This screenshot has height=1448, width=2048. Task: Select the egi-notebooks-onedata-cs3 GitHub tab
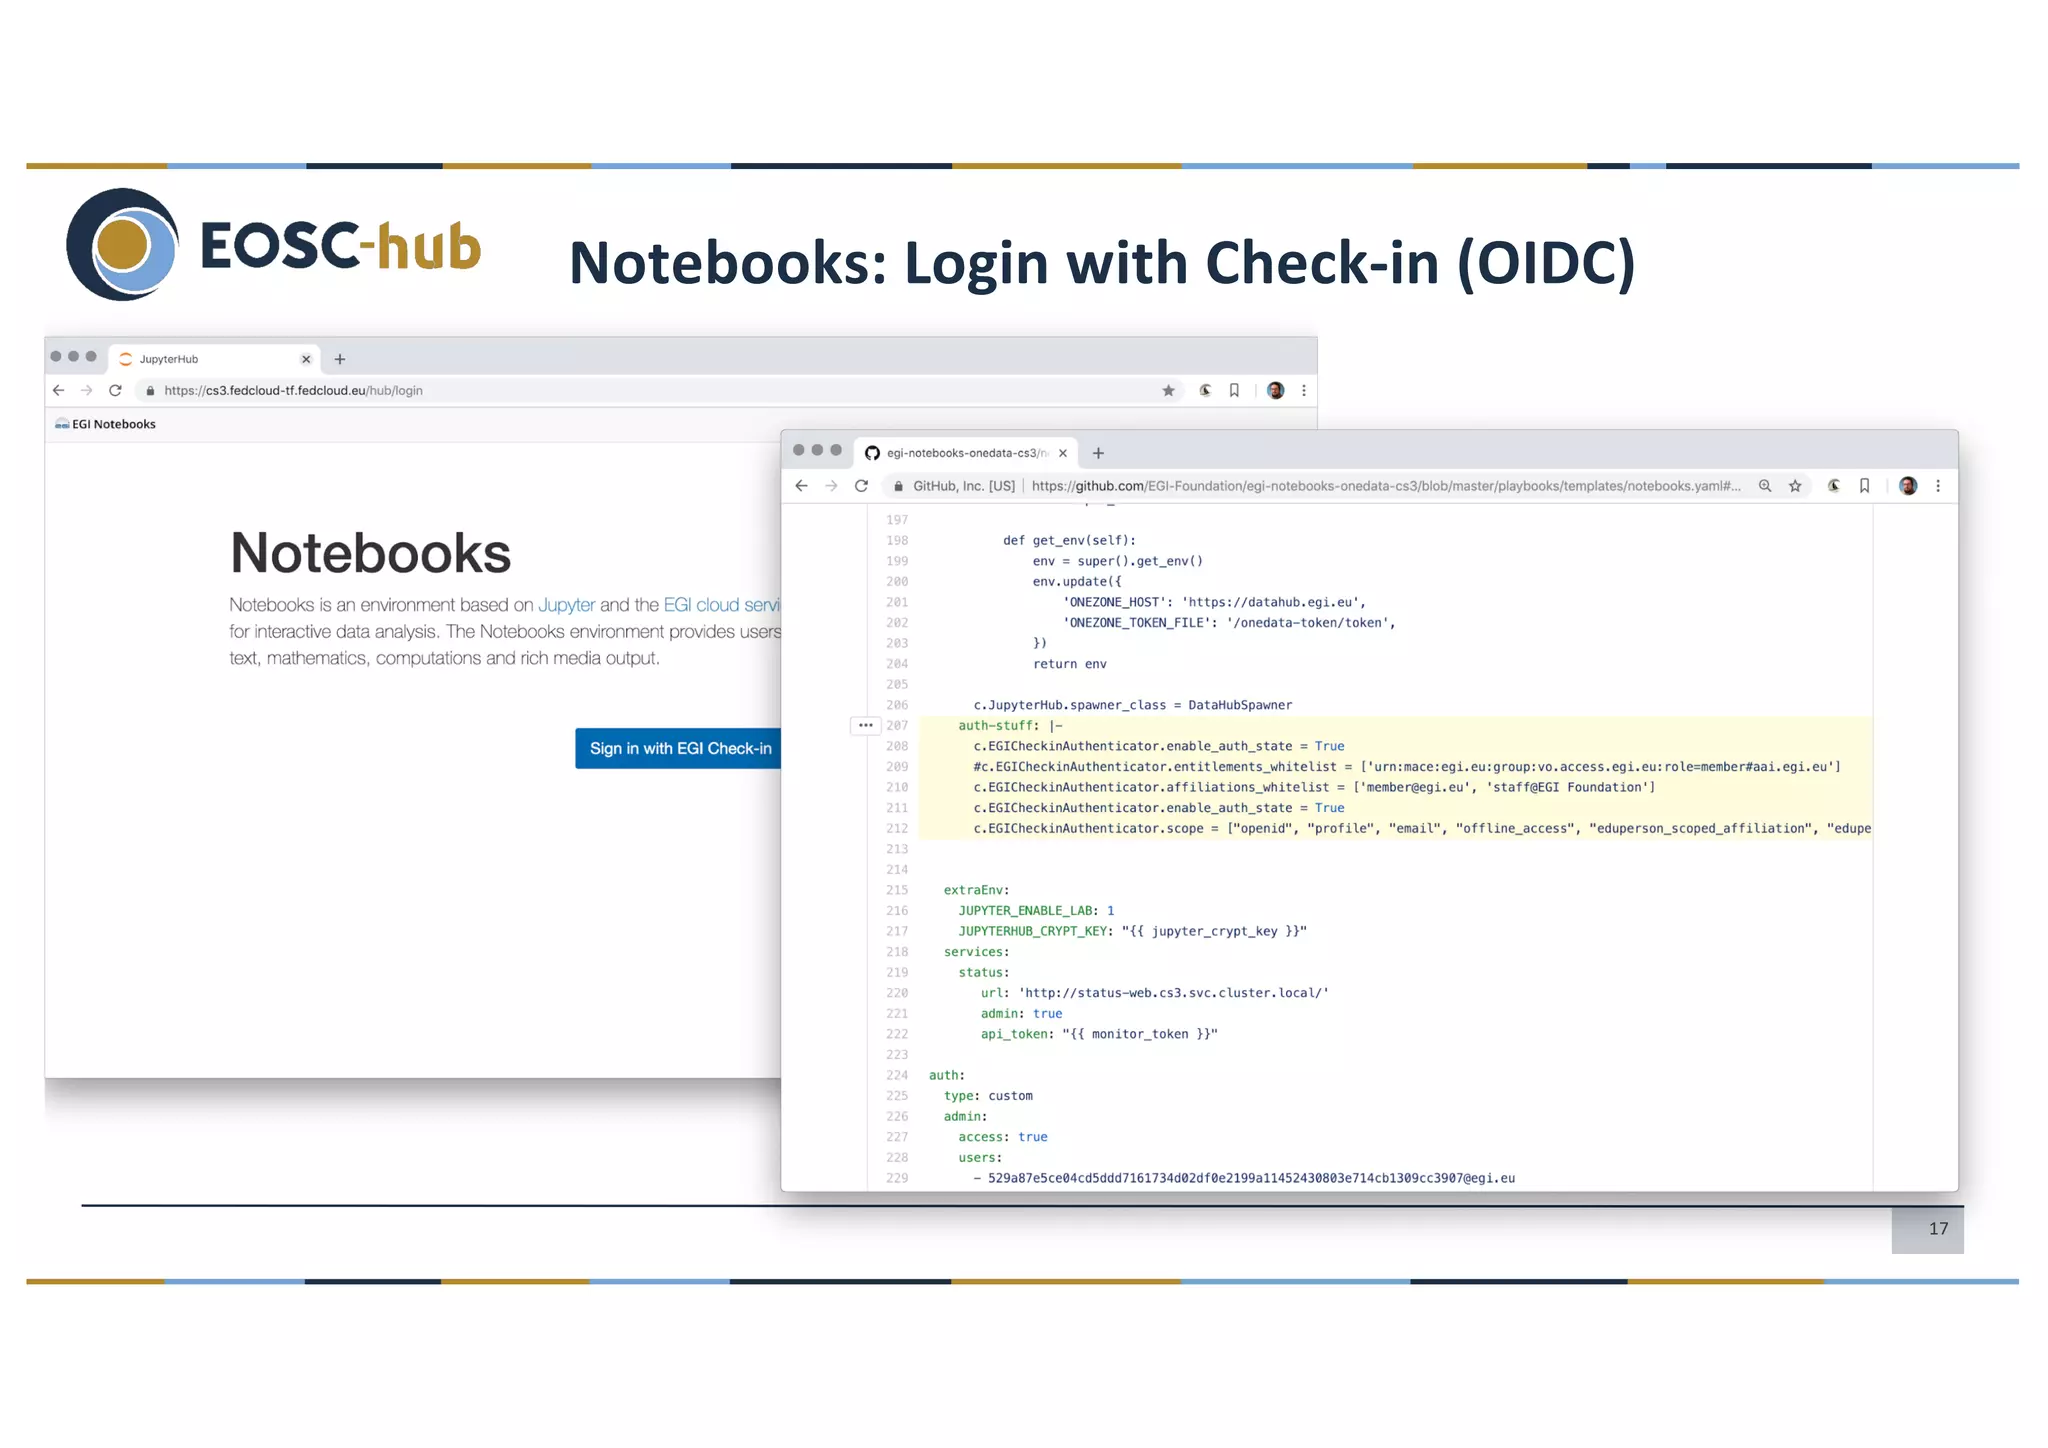coord(965,453)
